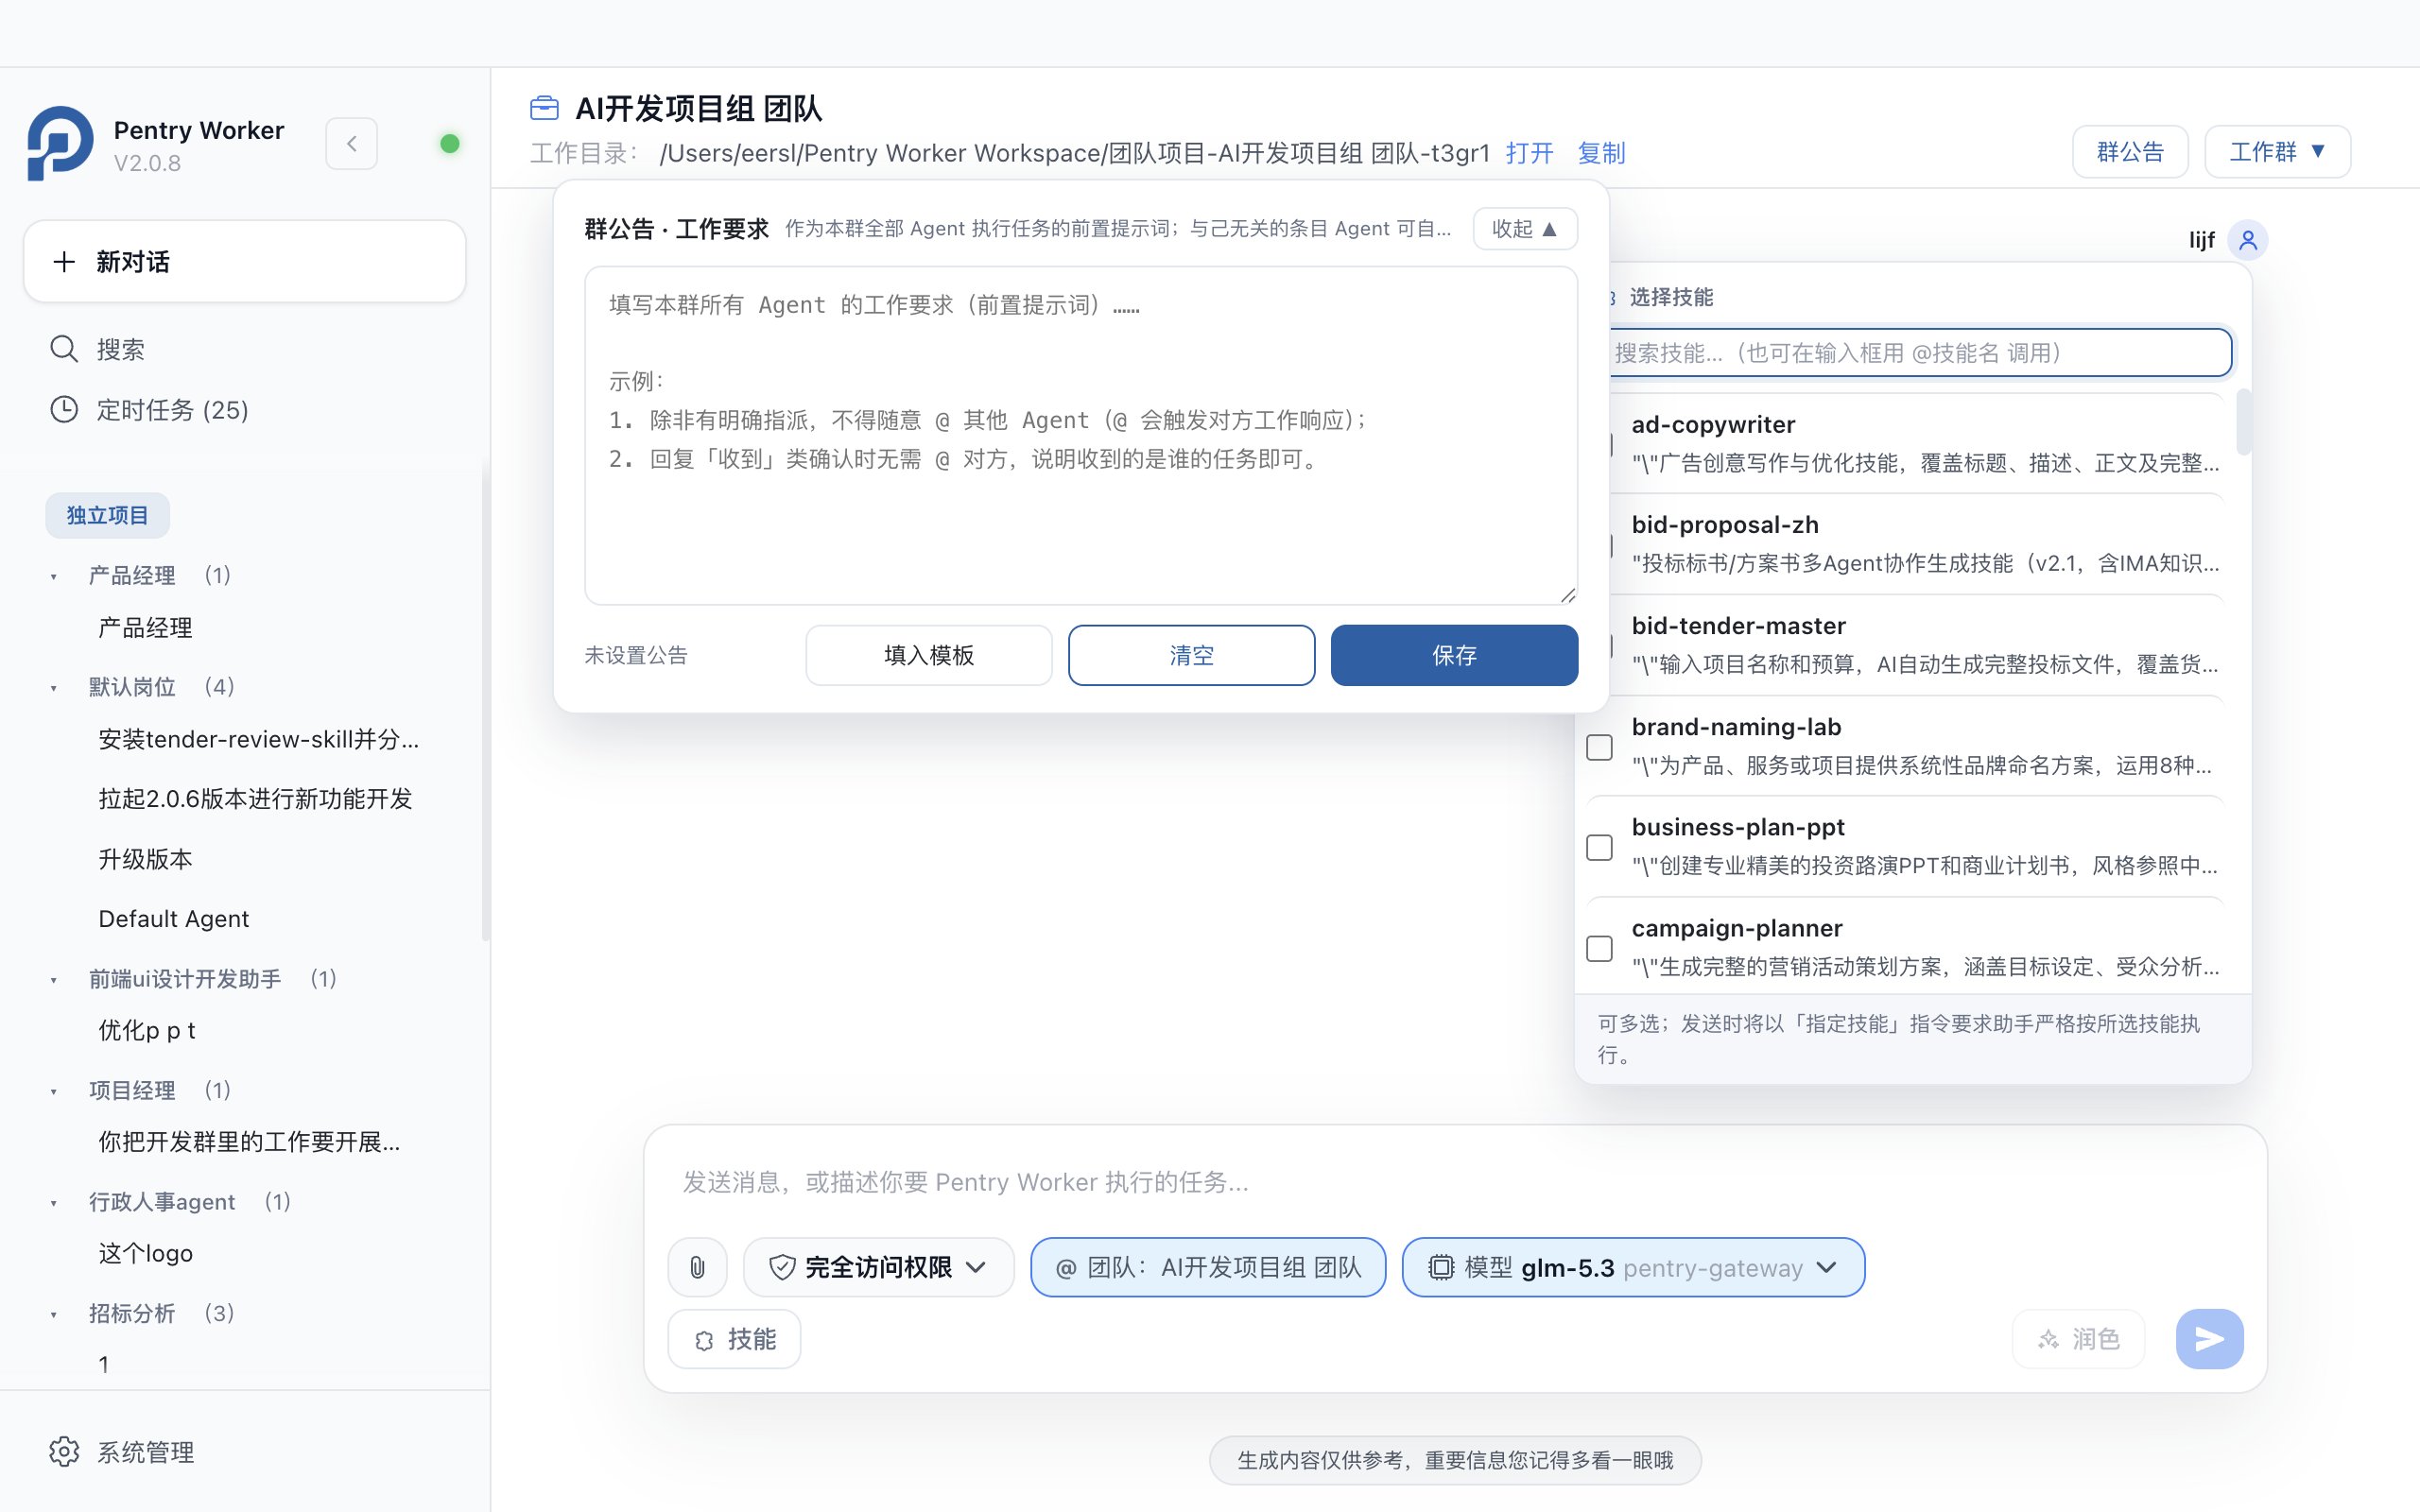Click the plus icon for 新对话
Screen dimensions: 2420x1512
(64, 262)
